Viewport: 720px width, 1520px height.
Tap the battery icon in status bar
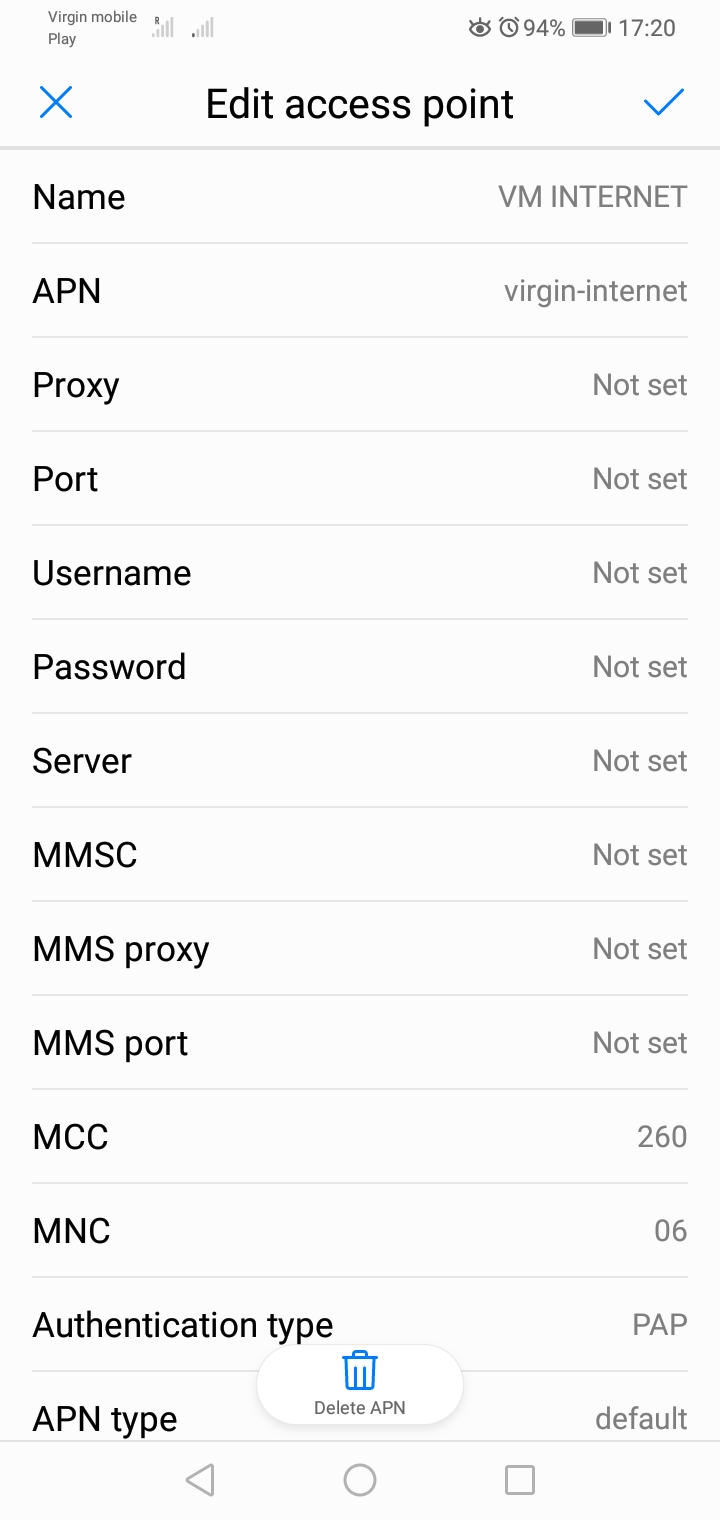(591, 28)
